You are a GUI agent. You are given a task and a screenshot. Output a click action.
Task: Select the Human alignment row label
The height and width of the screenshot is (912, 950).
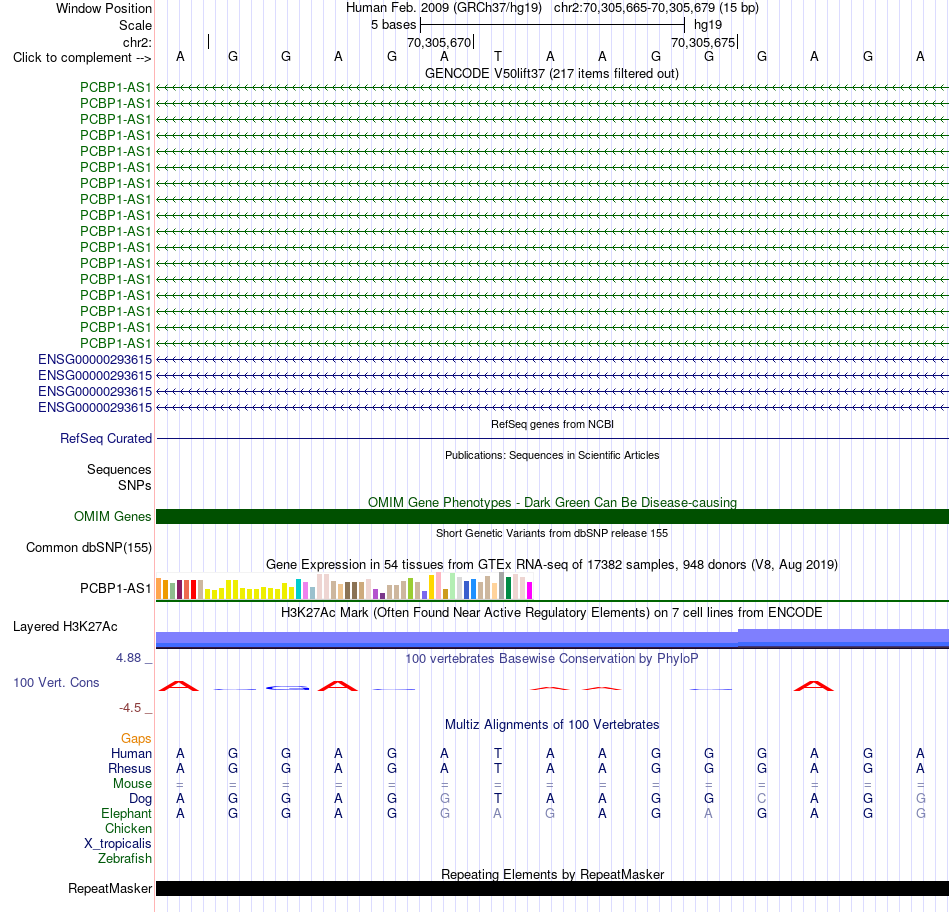131,753
